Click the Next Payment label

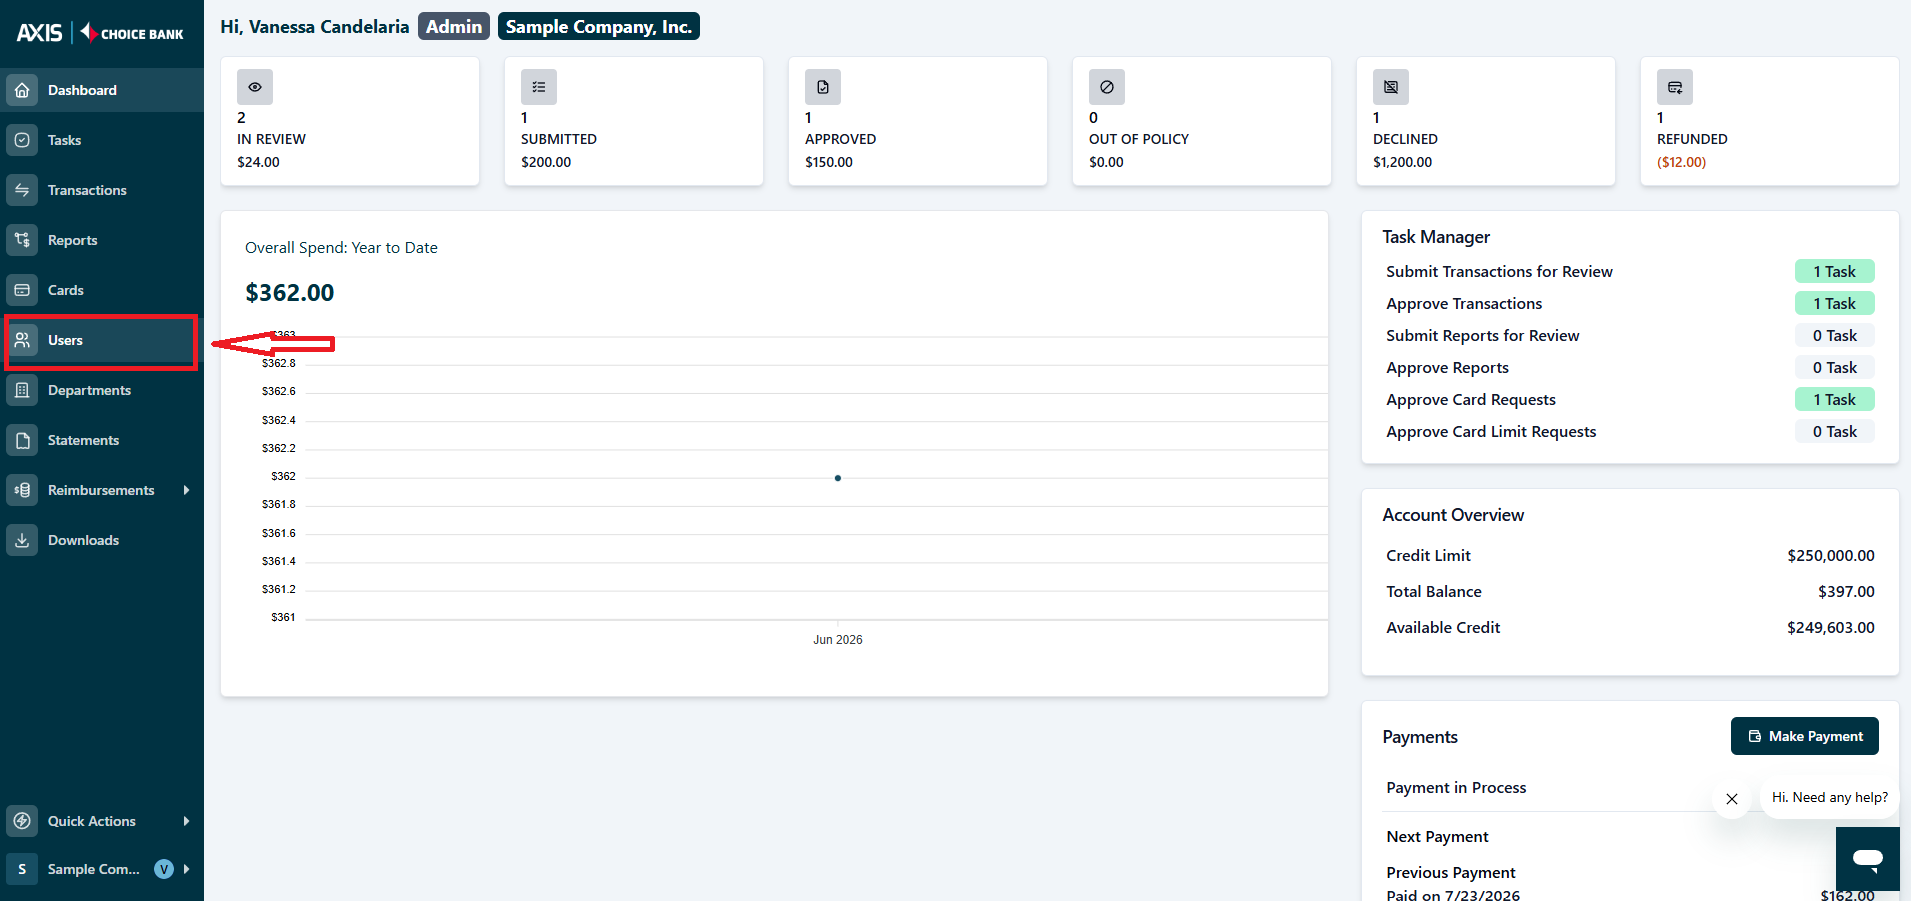1437,837
